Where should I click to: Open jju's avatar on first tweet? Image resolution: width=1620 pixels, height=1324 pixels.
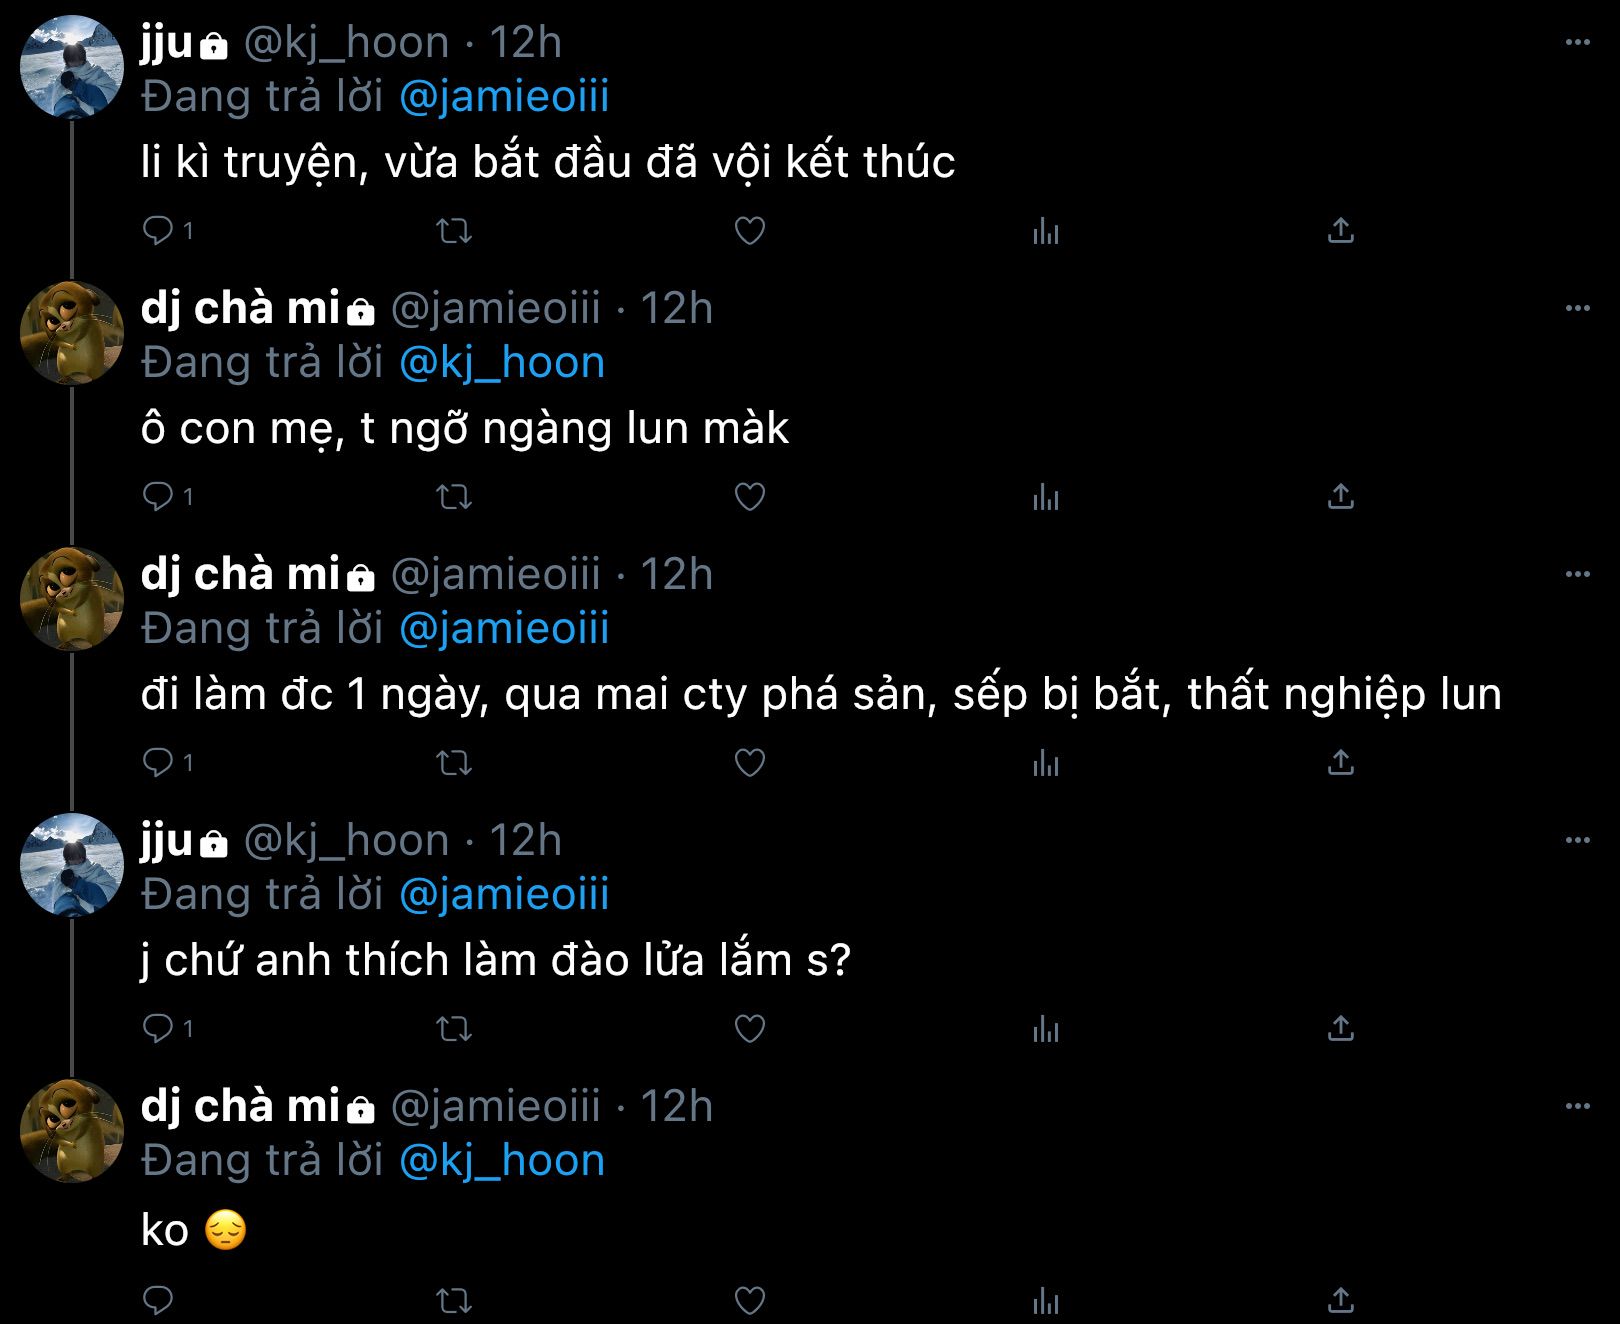[72, 67]
